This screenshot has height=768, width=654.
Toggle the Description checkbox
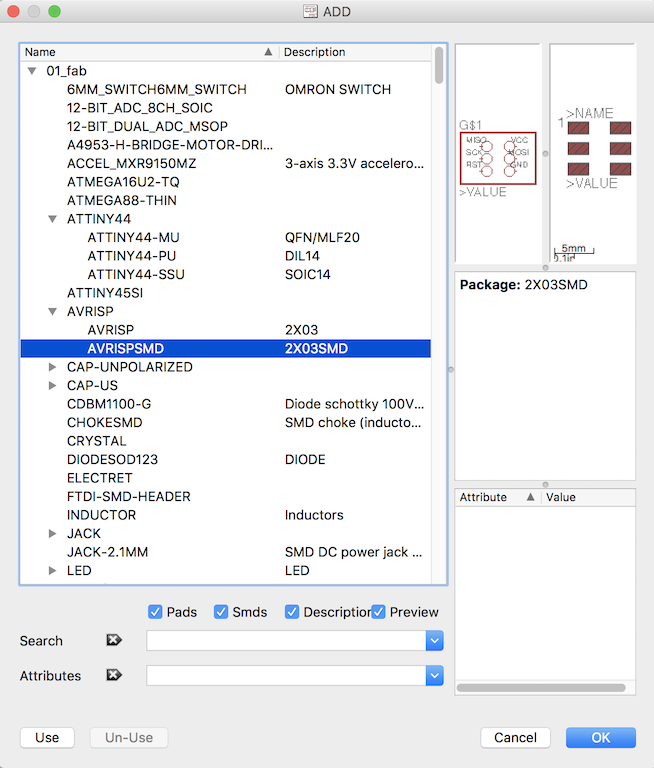coord(292,612)
